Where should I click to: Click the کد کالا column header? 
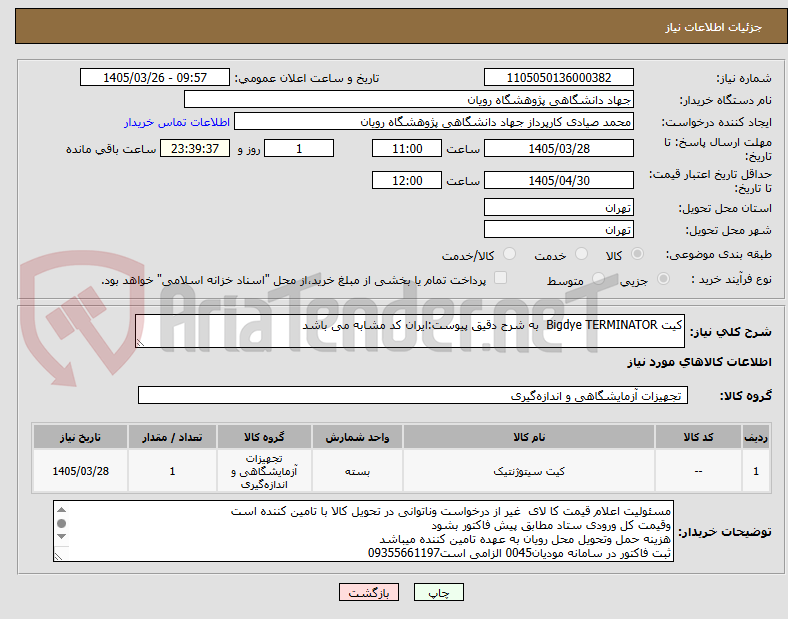click(698, 437)
